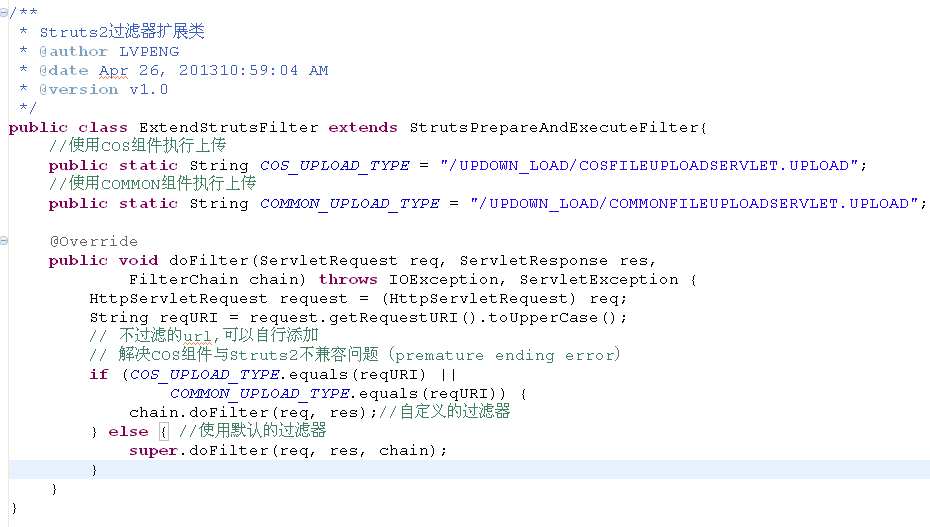This screenshot has width=930, height=527.
Task: Click the else keyword
Action: (128, 431)
